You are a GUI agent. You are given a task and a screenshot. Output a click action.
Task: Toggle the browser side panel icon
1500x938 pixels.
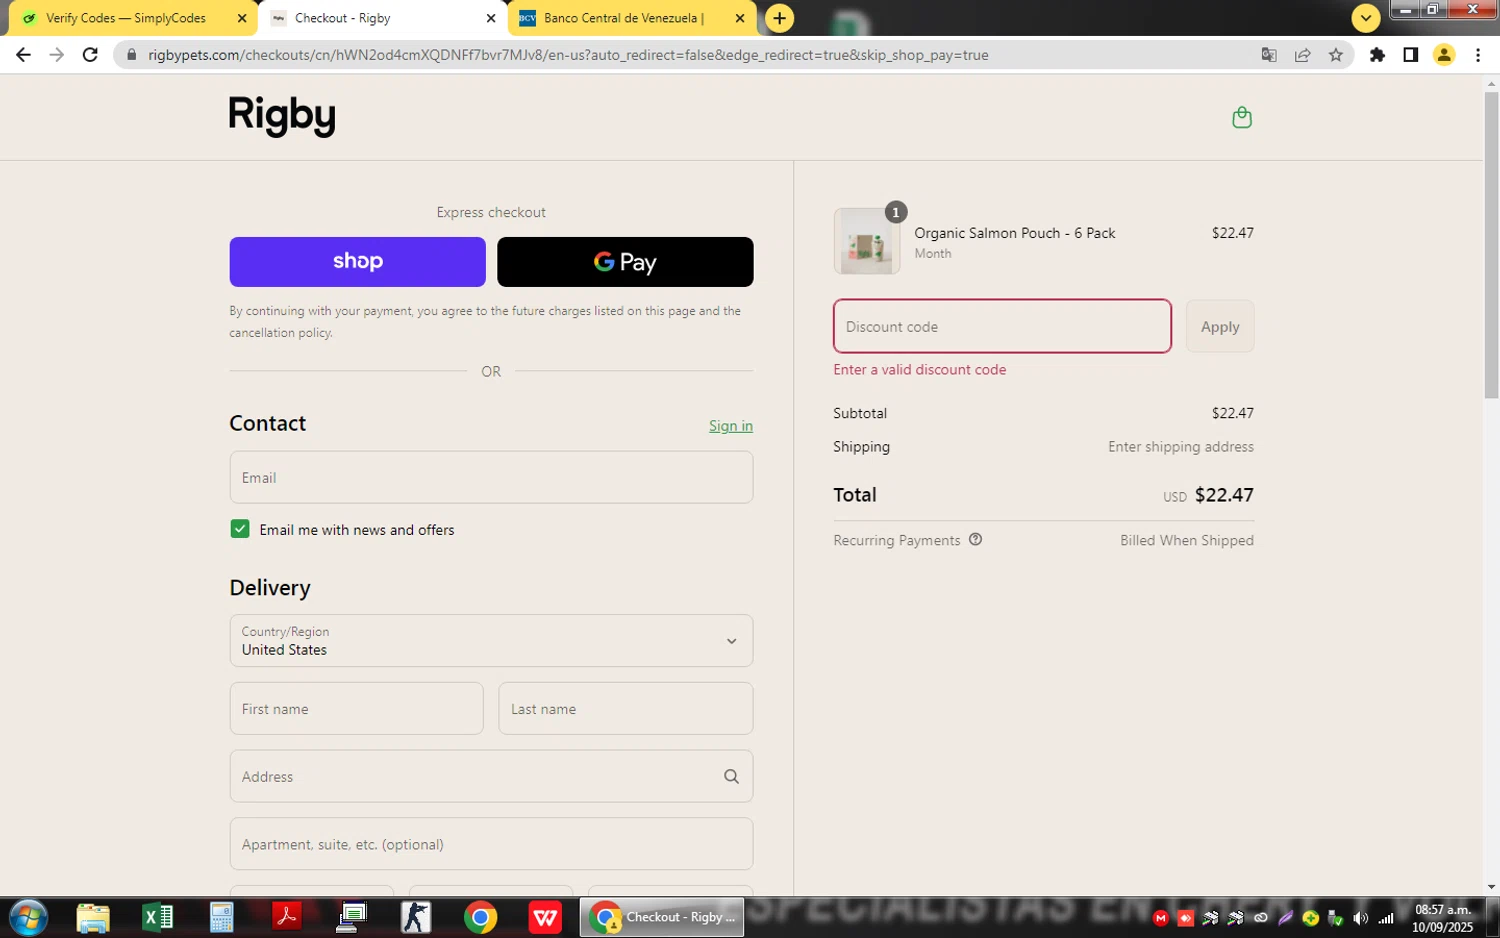(x=1410, y=55)
